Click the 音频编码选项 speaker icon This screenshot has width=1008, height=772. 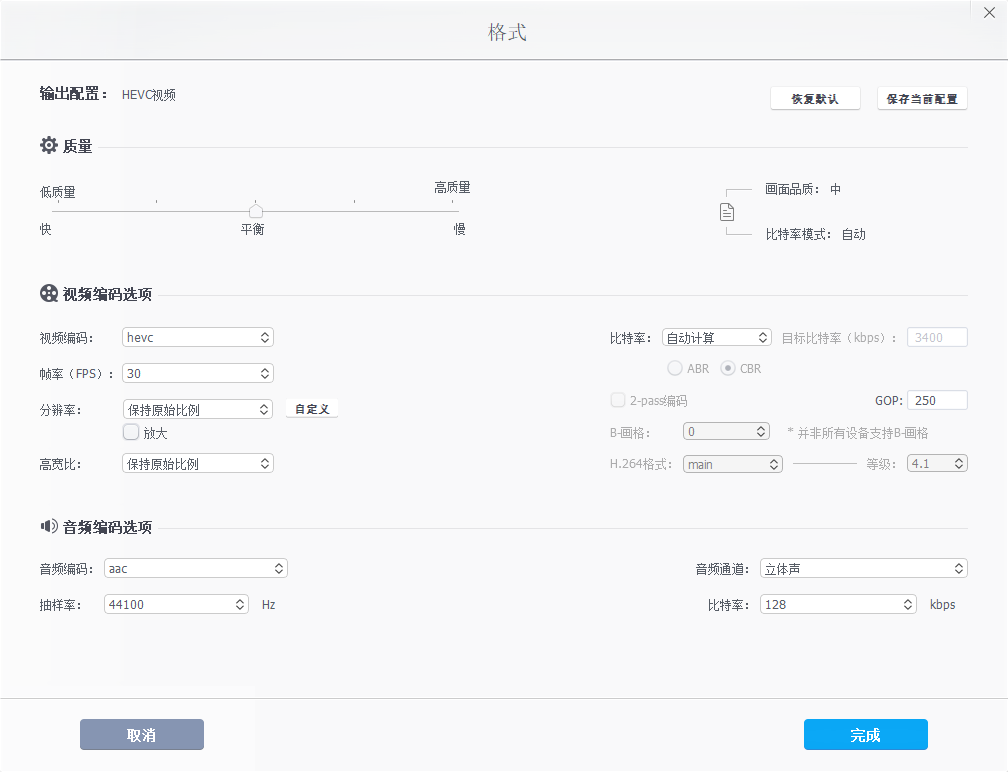pyautogui.click(x=48, y=527)
